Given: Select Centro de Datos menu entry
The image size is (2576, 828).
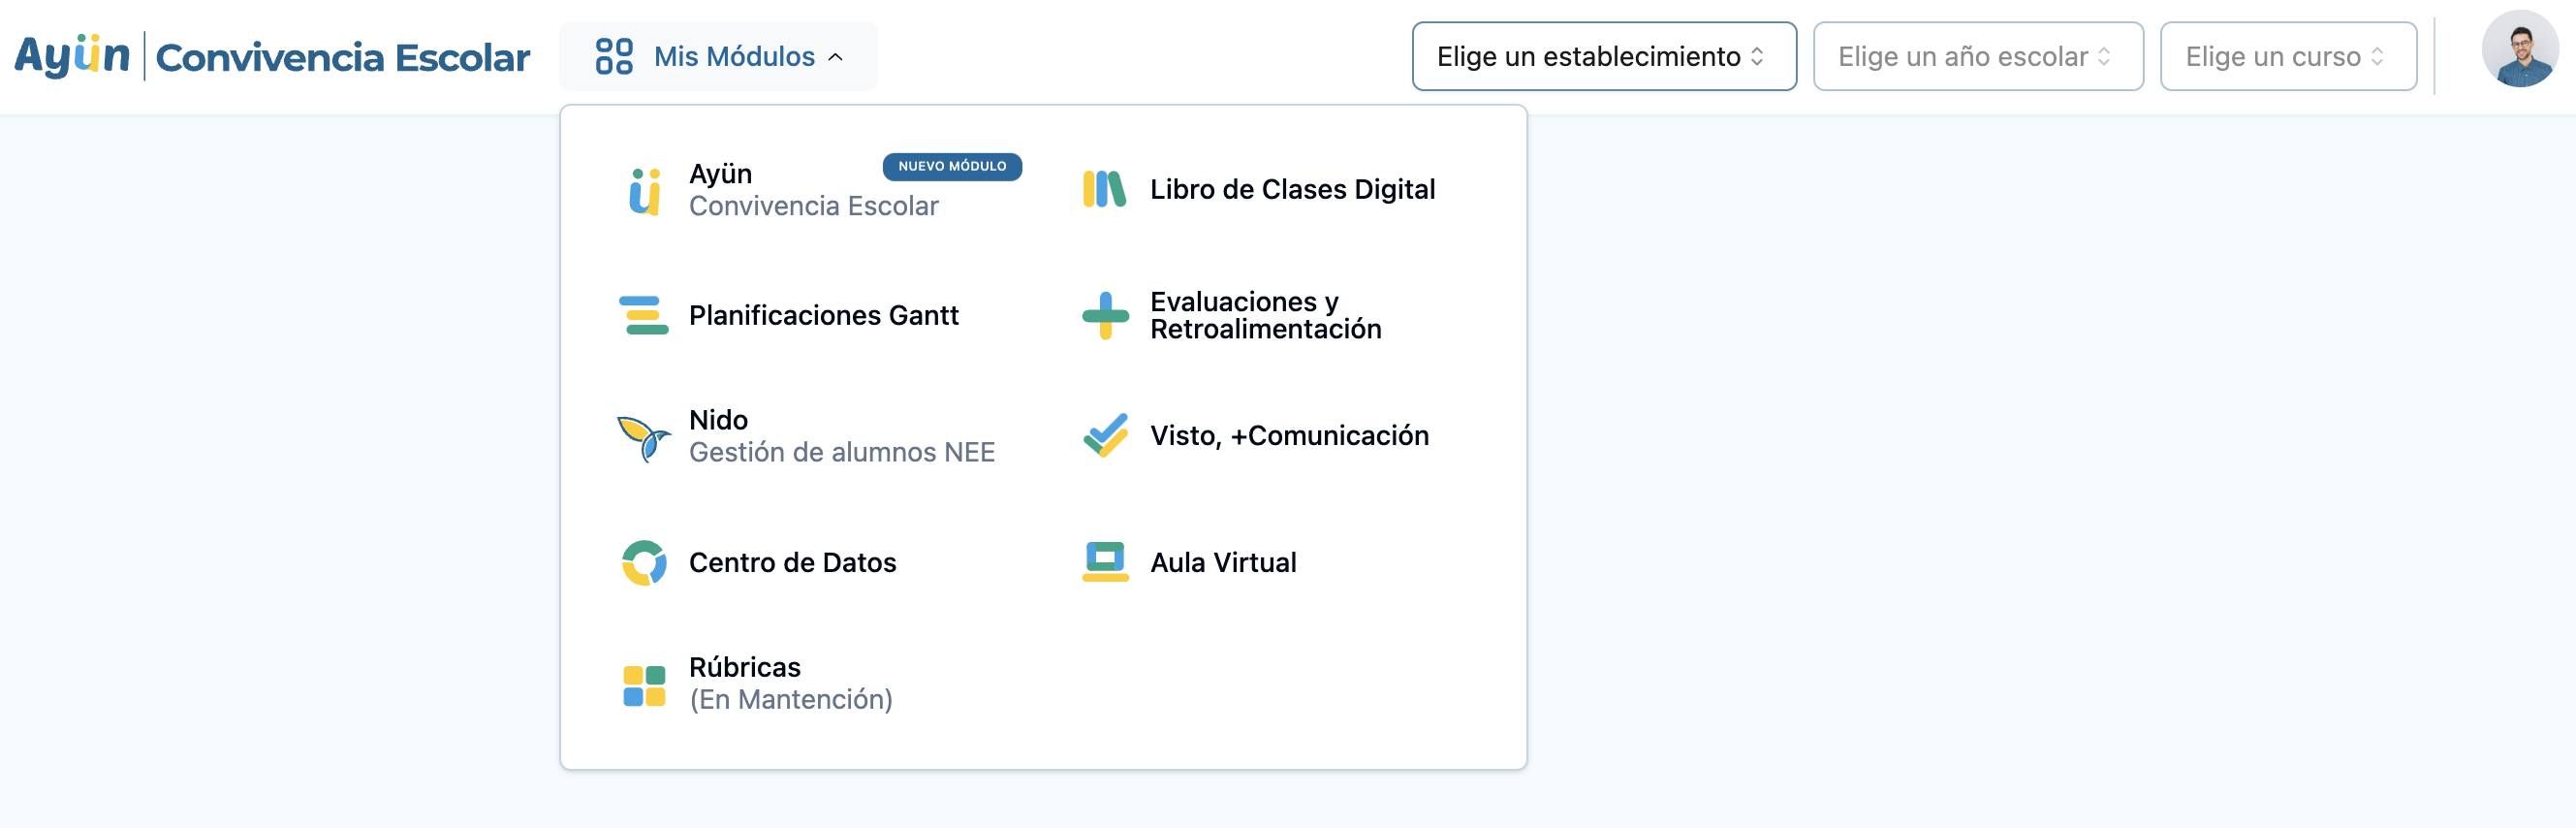Looking at the screenshot, I should [792, 562].
